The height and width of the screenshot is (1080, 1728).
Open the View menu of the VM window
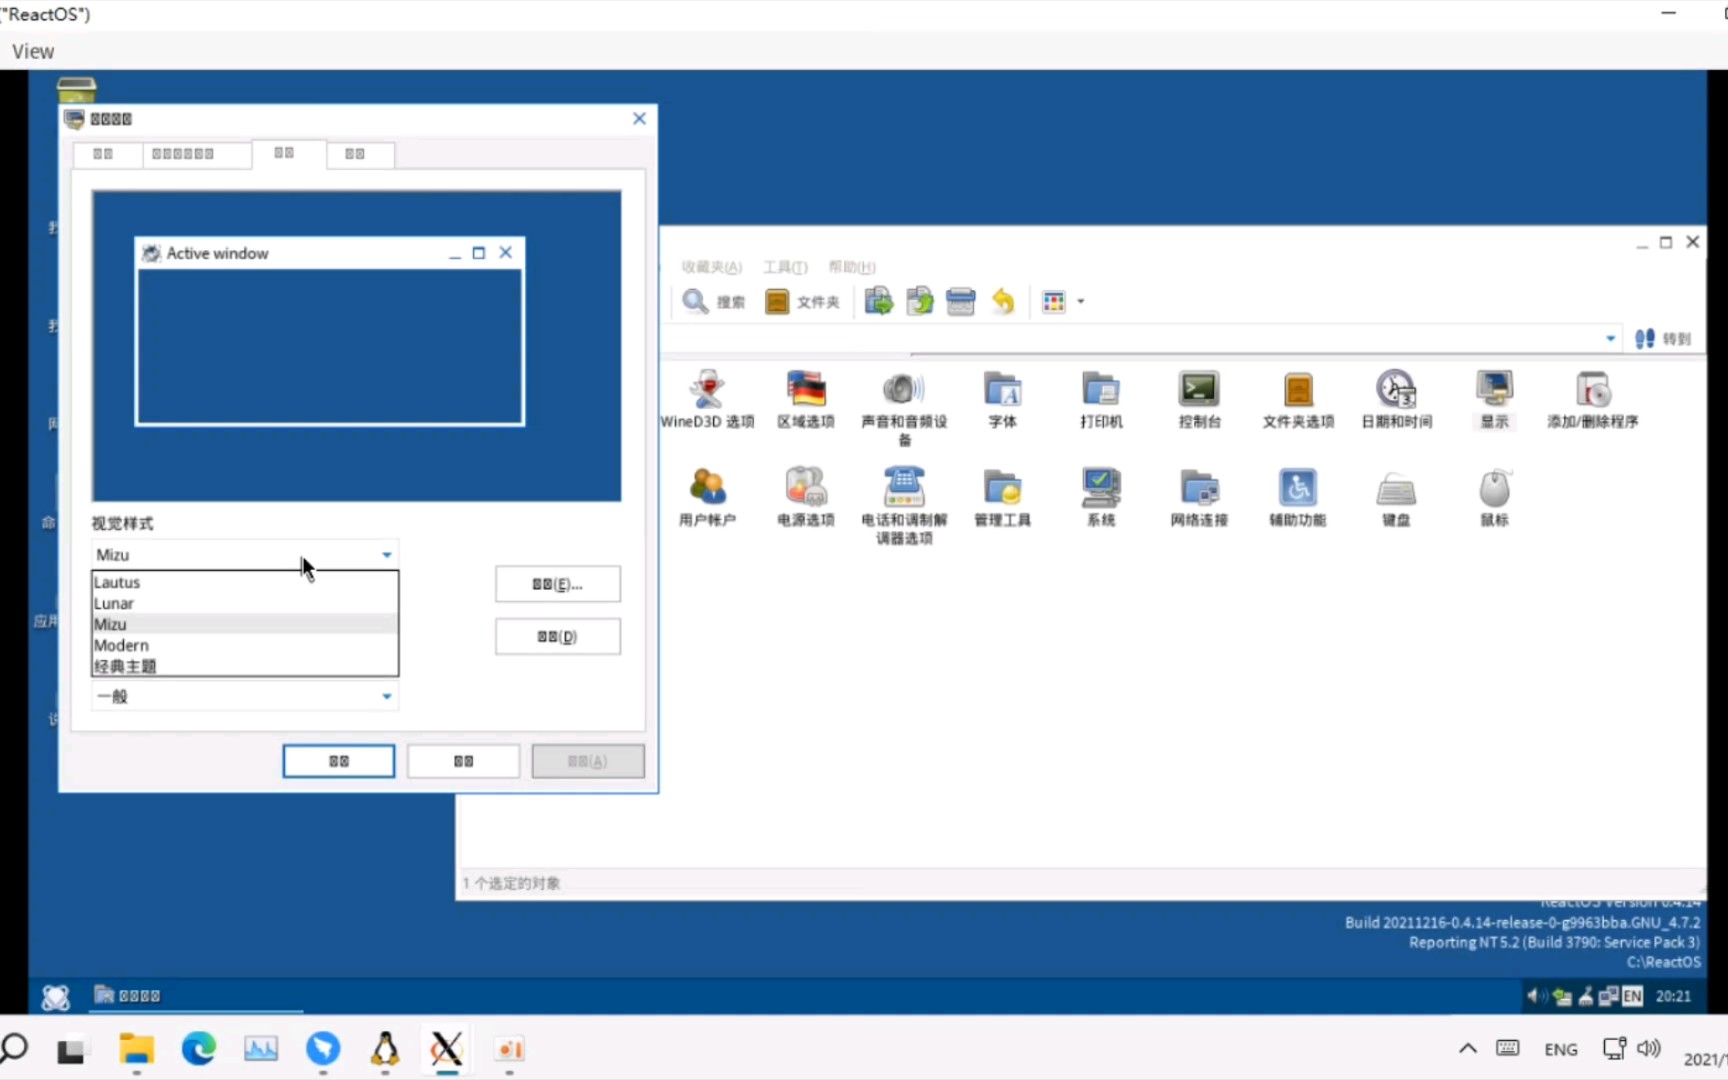33,51
